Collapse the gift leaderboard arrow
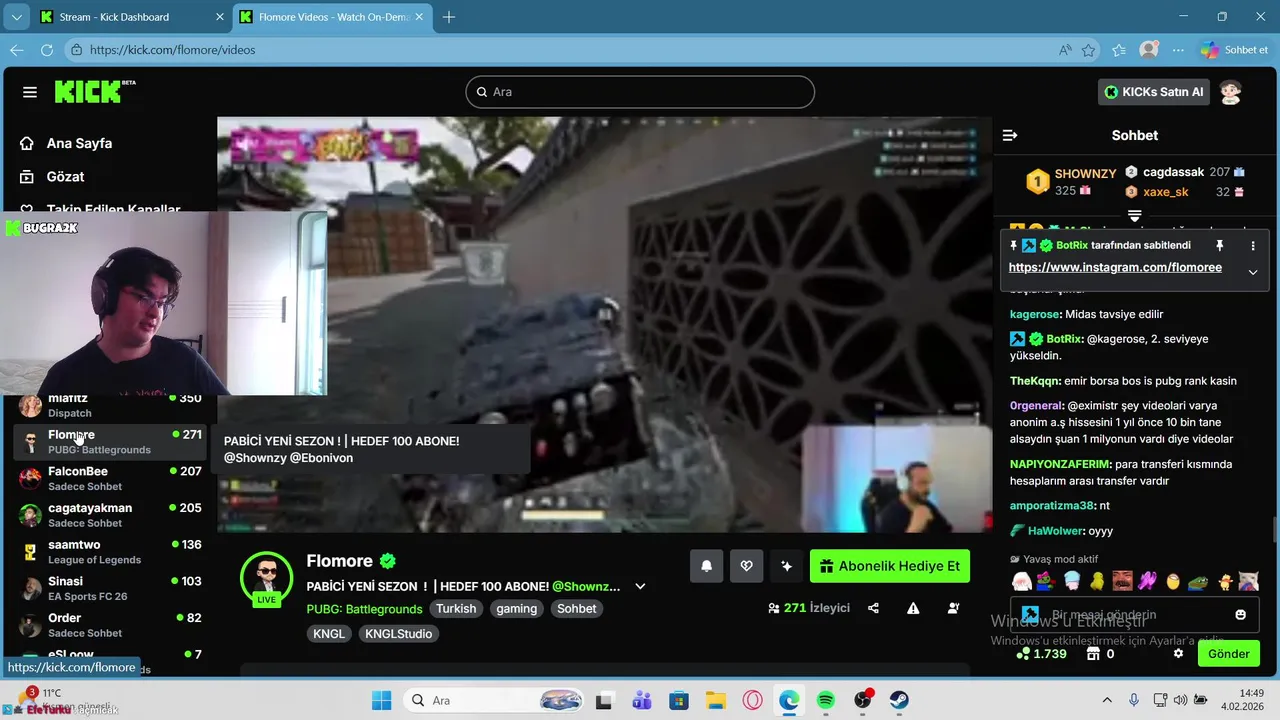The image size is (1280, 720). pyautogui.click(x=1134, y=216)
